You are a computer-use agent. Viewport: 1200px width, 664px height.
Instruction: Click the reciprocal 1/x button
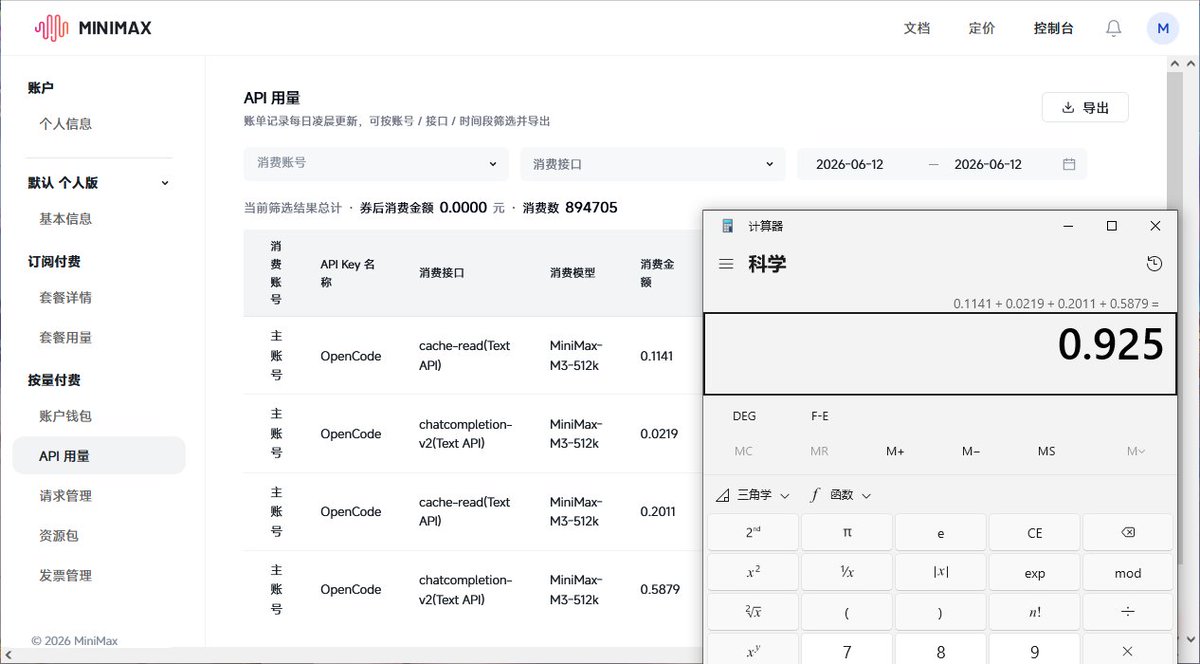pos(847,573)
